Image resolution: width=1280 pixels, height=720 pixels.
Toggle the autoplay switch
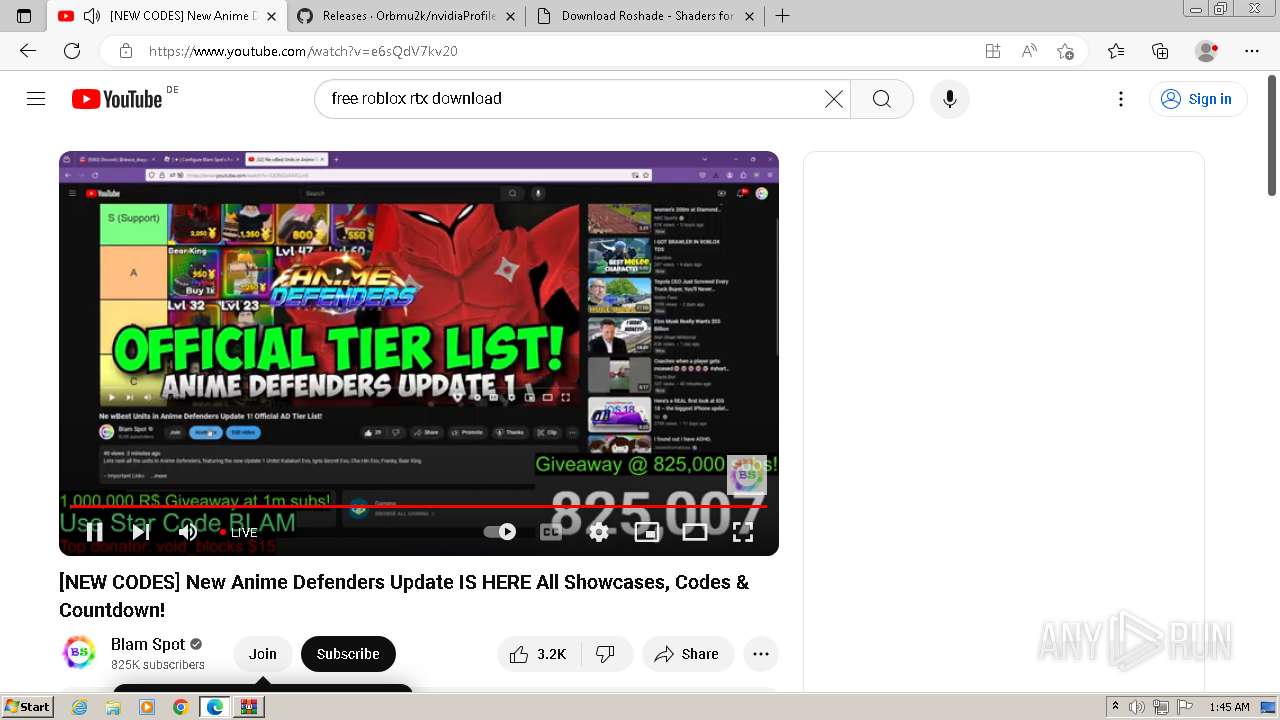500,532
